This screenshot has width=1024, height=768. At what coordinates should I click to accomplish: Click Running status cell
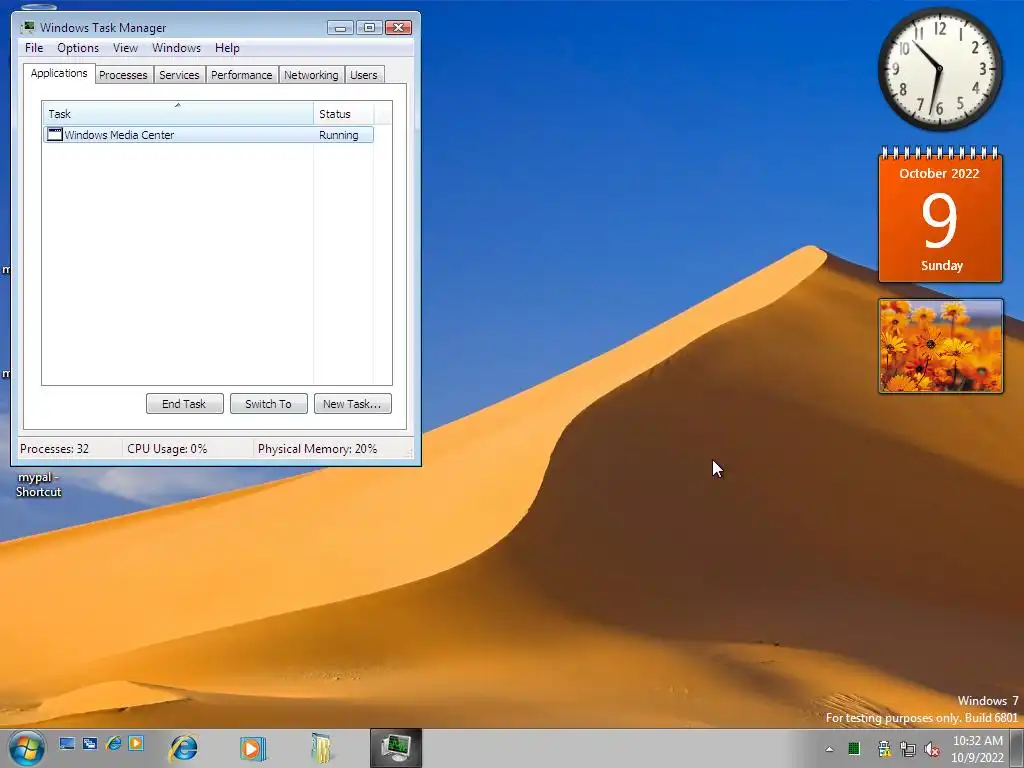[338, 135]
